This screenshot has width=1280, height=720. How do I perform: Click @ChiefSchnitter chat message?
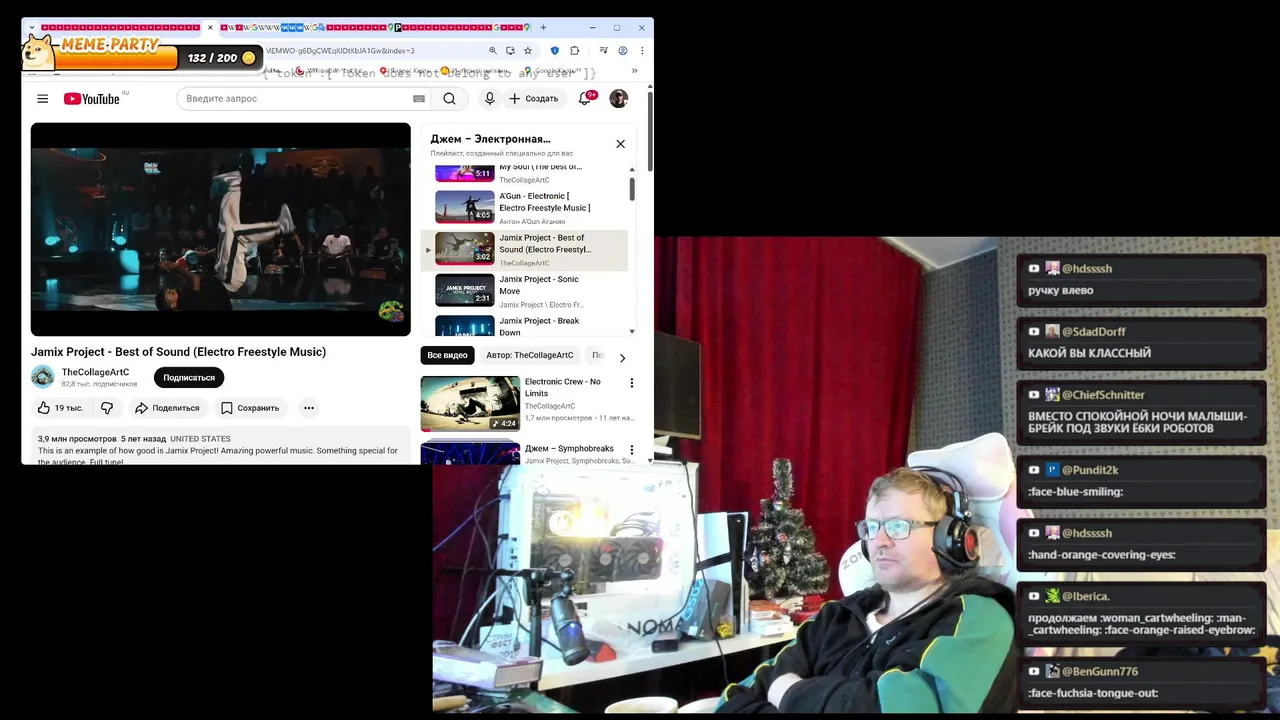1141,411
